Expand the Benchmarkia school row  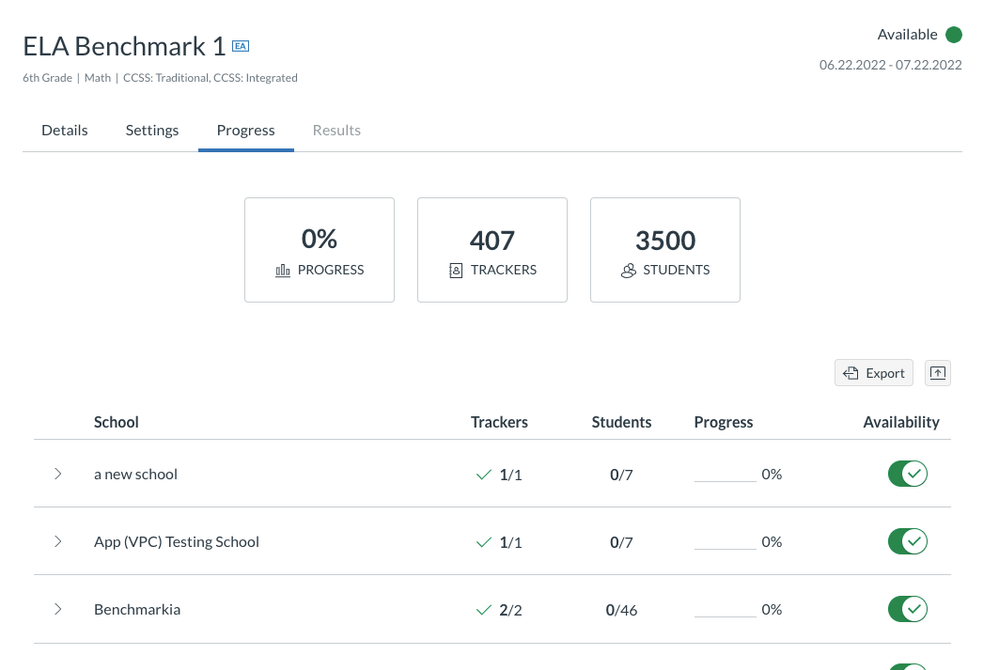click(x=58, y=609)
